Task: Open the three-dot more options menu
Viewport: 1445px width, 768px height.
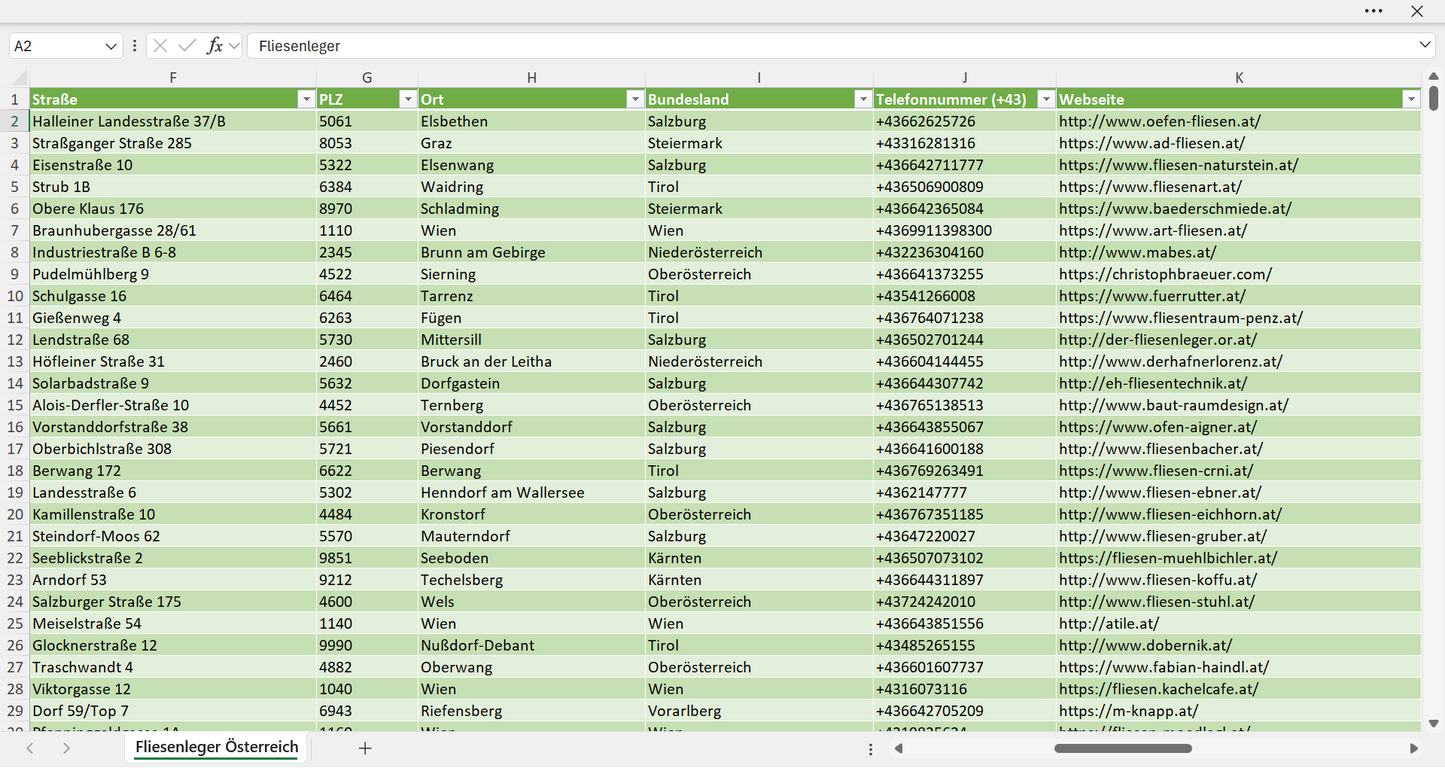Action: click(1374, 11)
